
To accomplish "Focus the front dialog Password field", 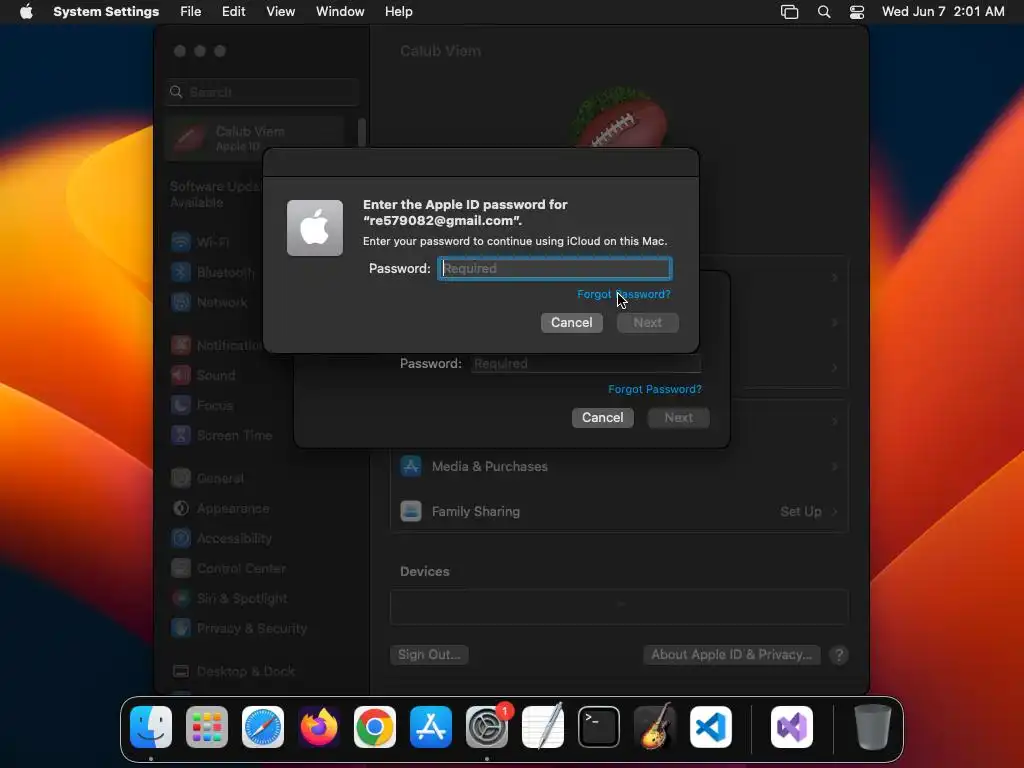I will (x=554, y=268).
